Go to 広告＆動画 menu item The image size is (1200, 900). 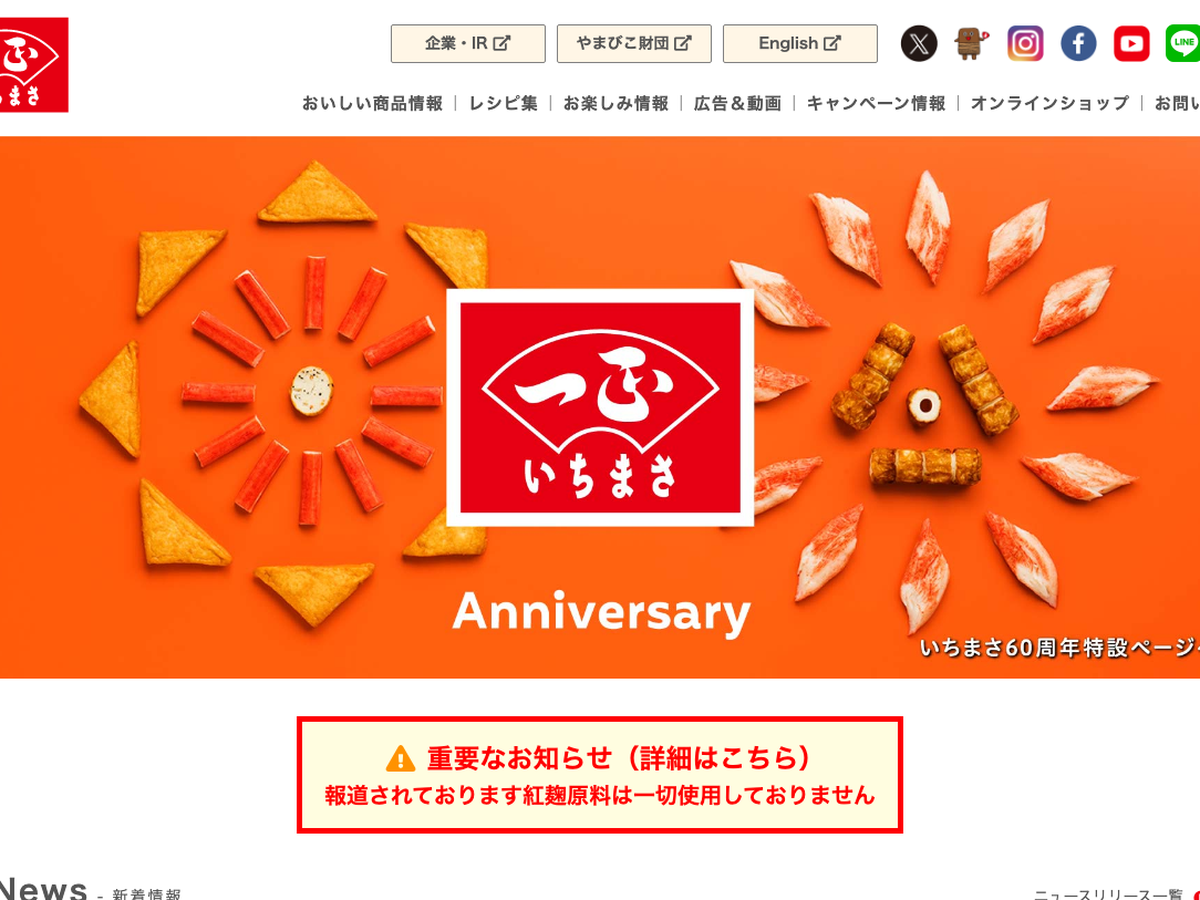pyautogui.click(x=738, y=103)
